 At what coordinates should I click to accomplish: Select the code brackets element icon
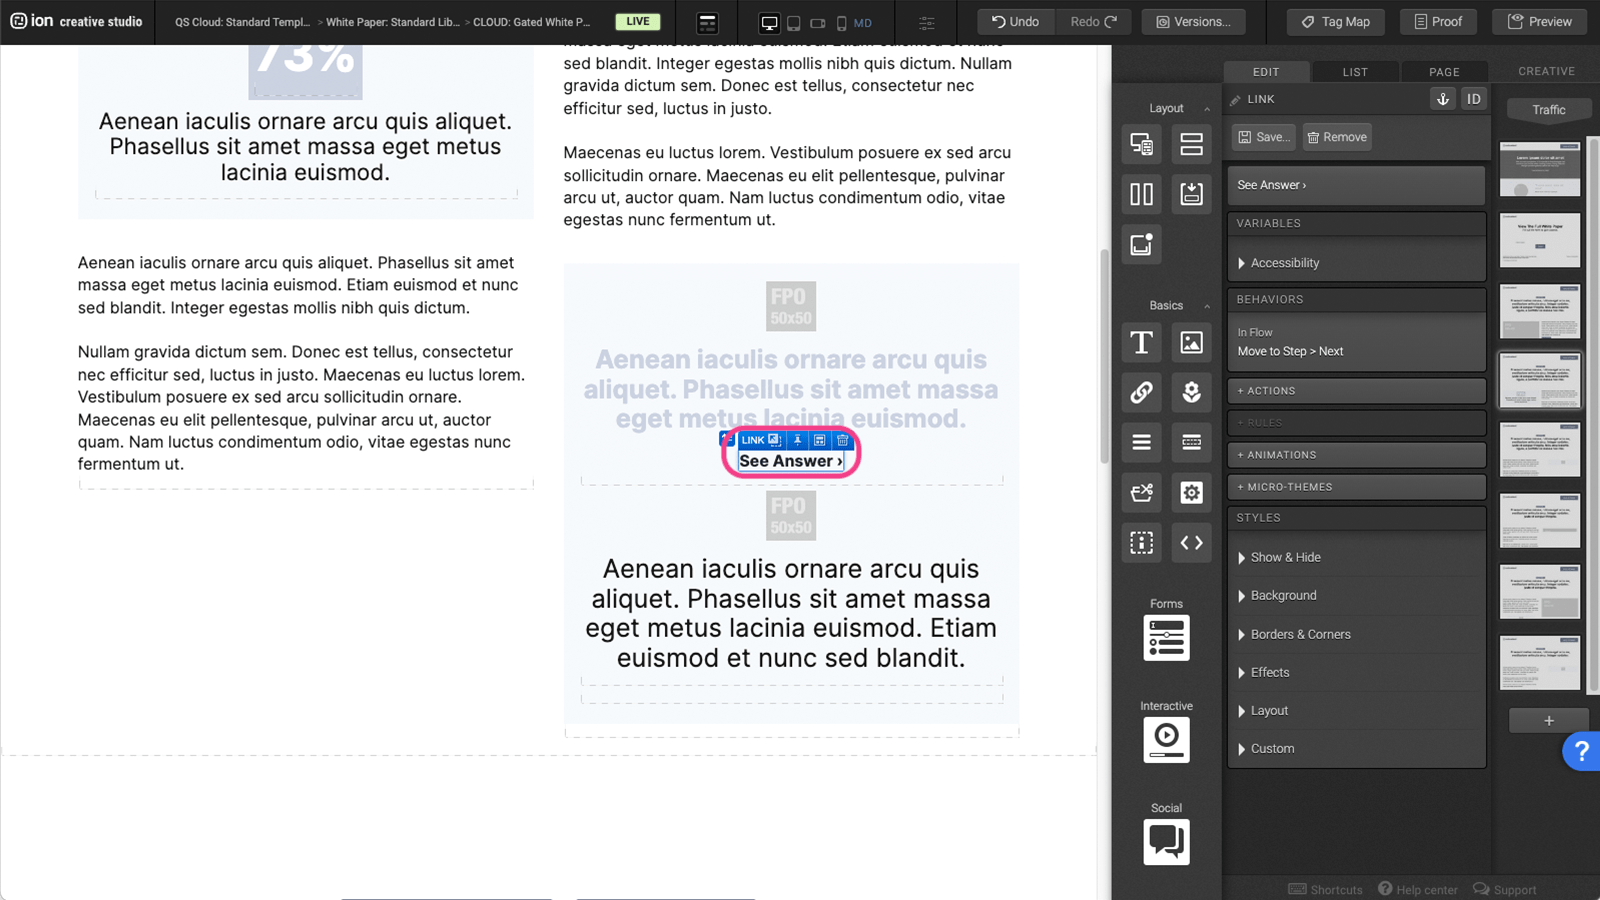[1191, 543]
